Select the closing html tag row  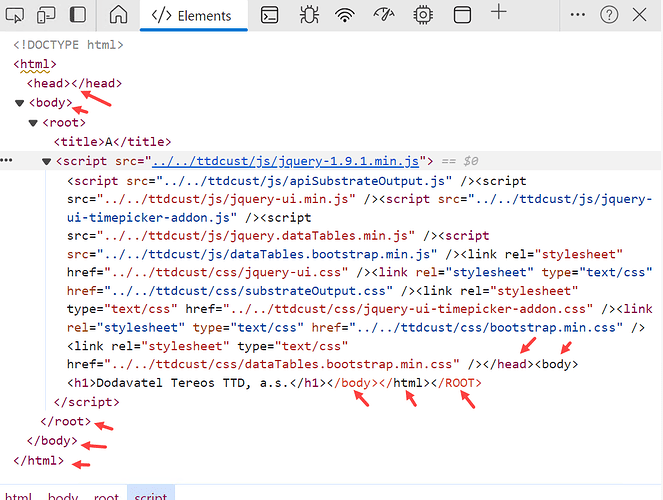(38, 460)
